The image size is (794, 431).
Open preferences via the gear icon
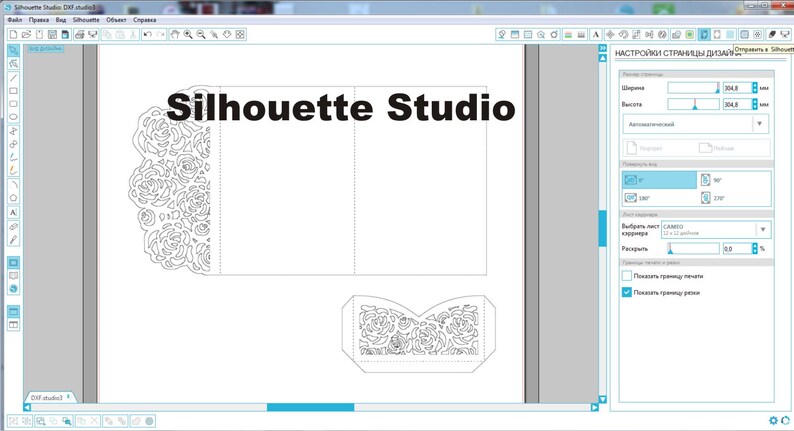(x=773, y=420)
